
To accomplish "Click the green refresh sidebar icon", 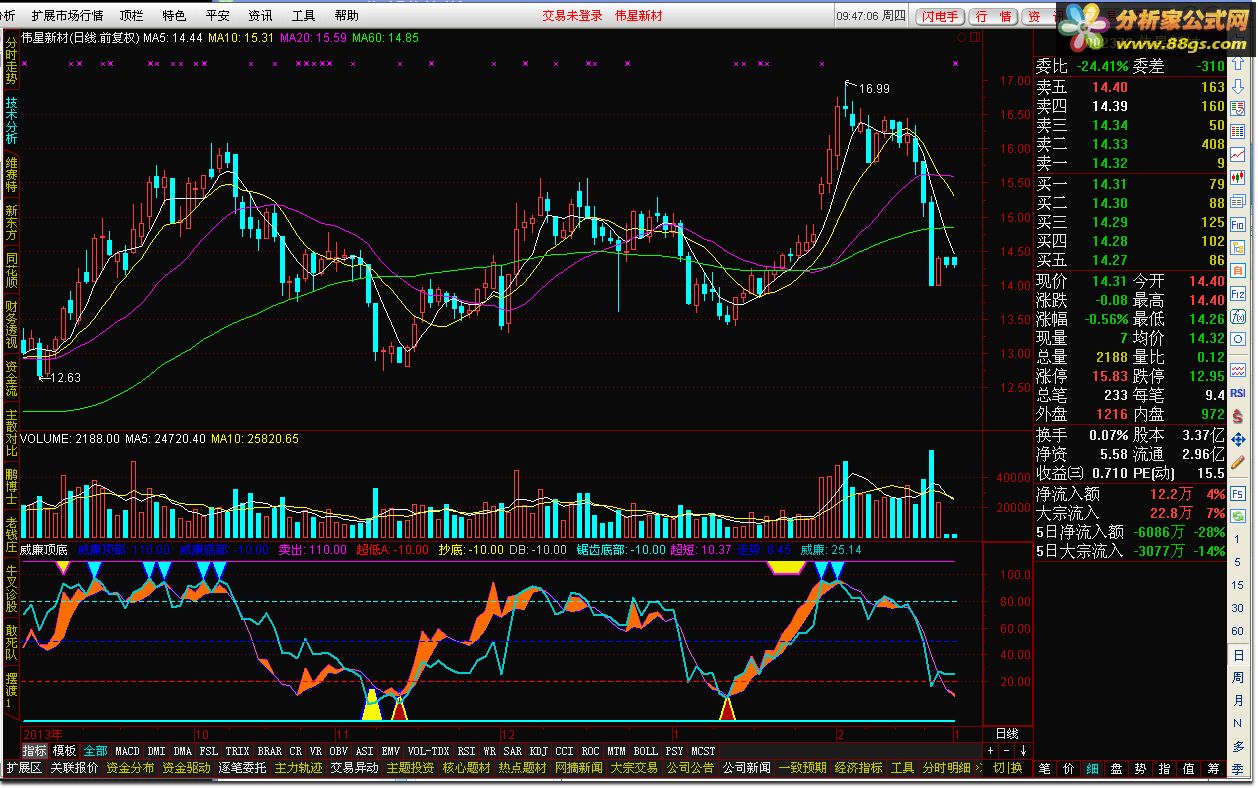I will [1238, 516].
